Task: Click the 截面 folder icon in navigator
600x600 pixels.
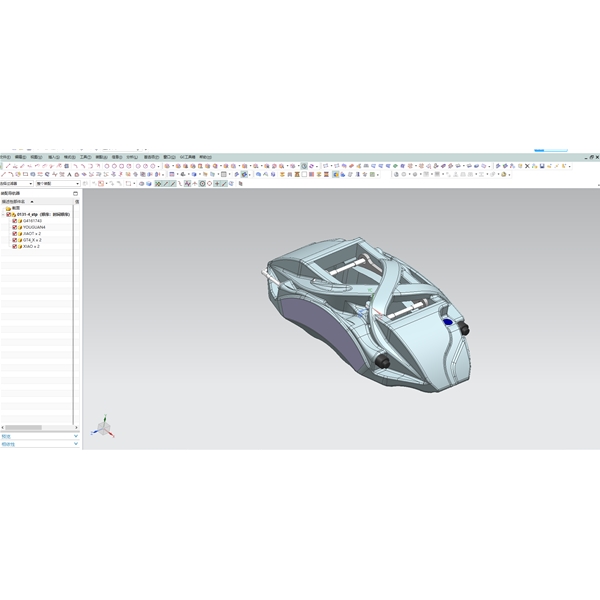Action: (9, 208)
